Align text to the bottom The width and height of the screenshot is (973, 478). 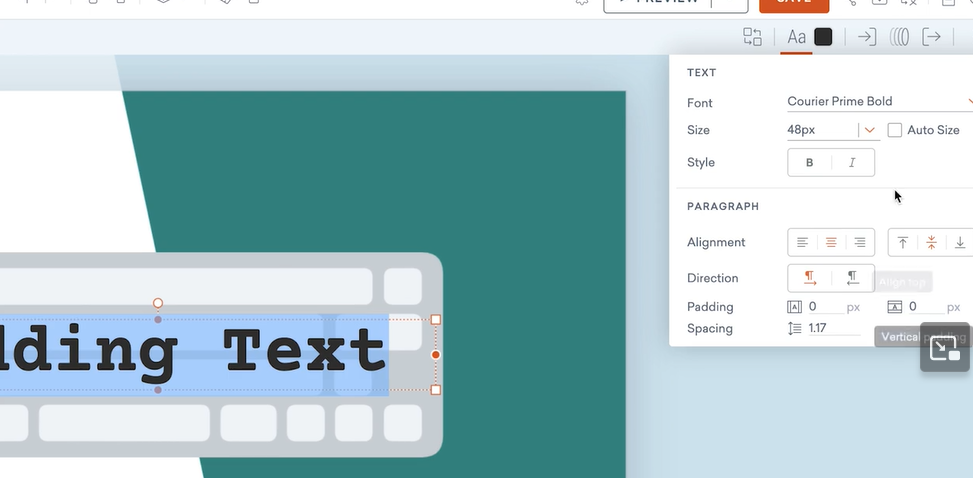pos(960,243)
